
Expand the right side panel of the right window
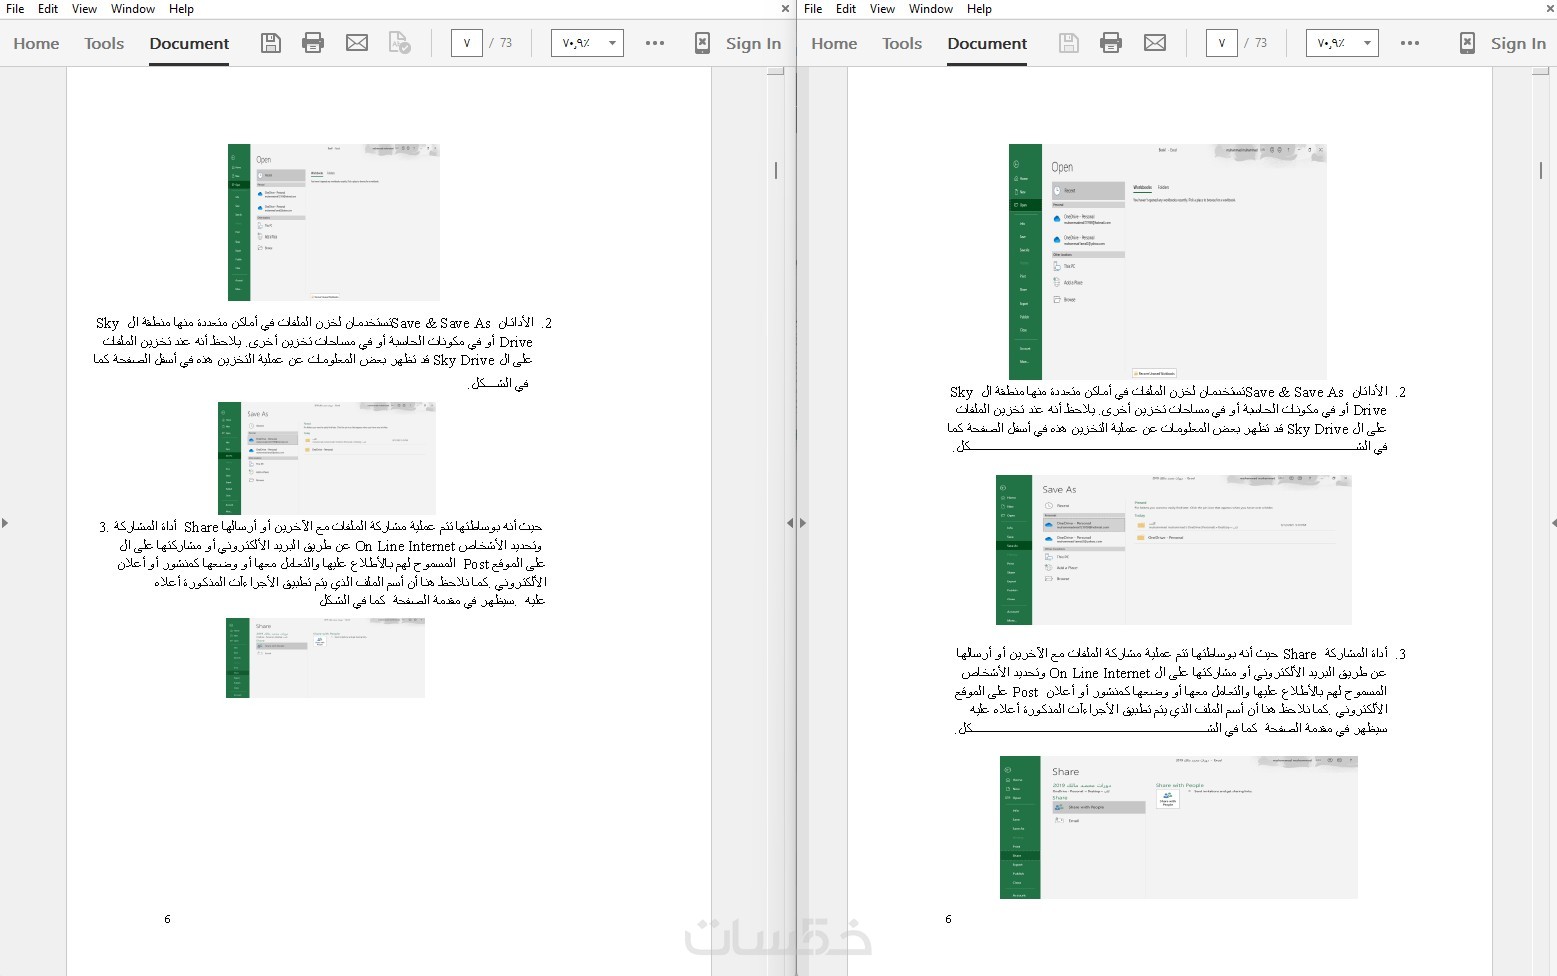pos(1553,522)
